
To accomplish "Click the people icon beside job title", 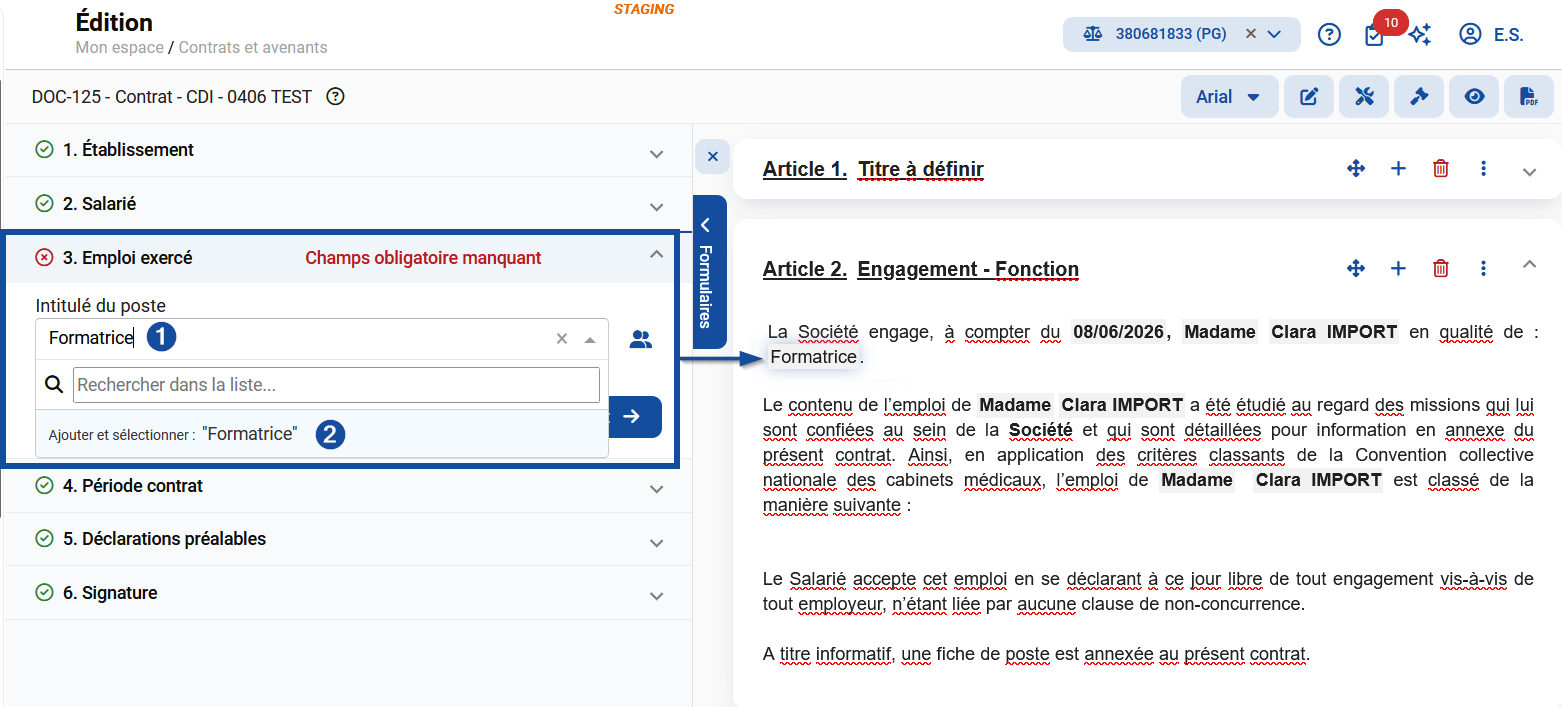I will pos(640,339).
